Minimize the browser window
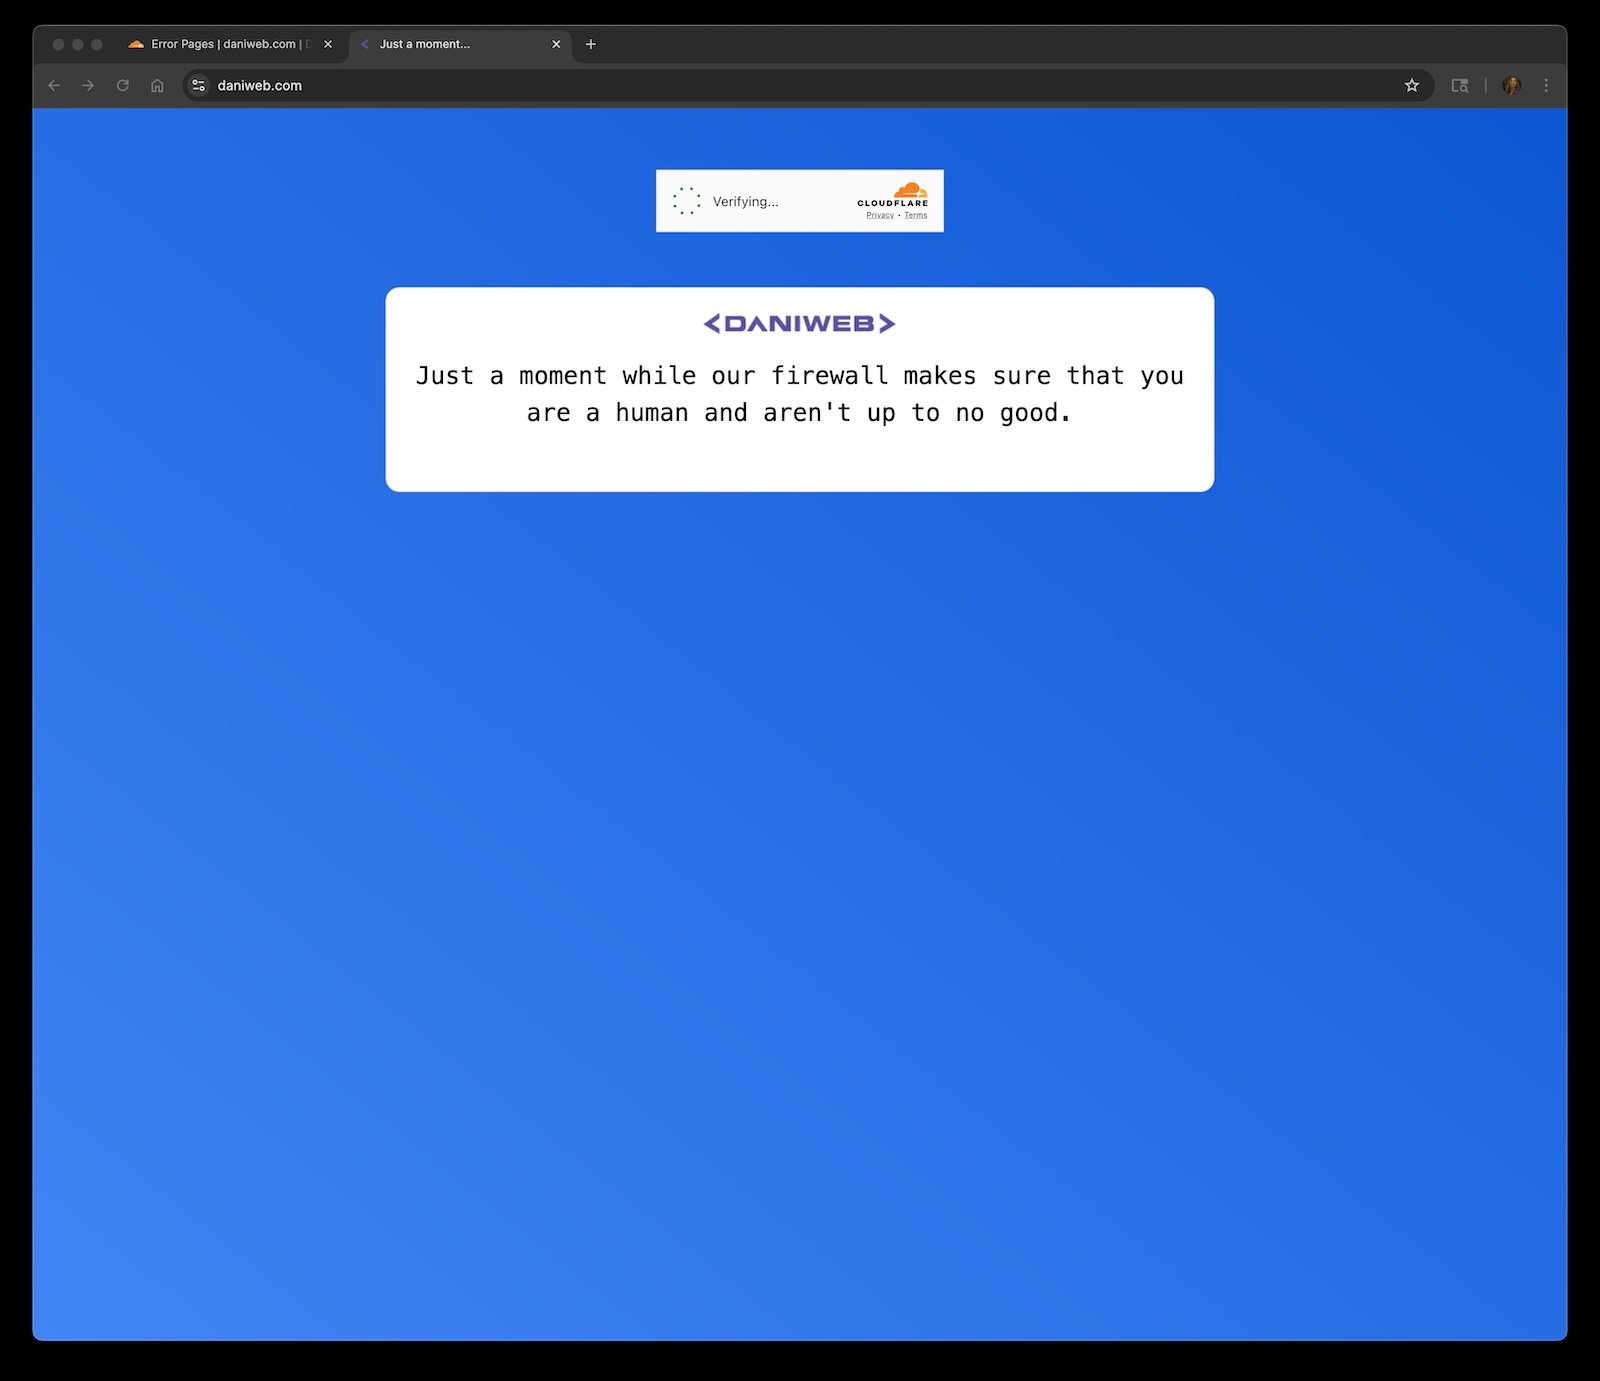 click(77, 44)
